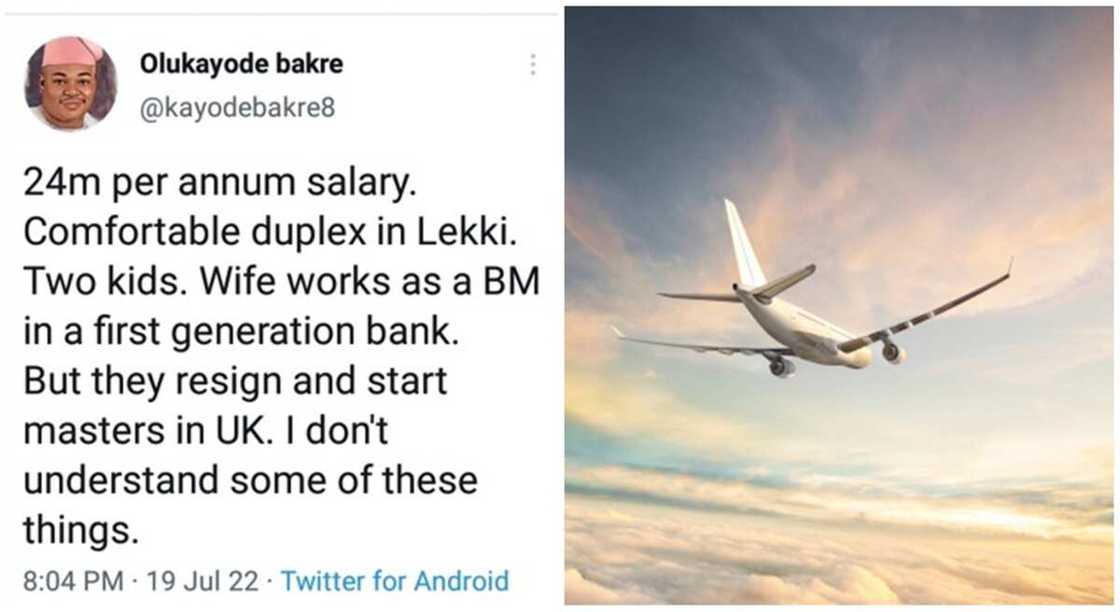This screenshot has width=1120, height=612.
Task: Visit the @kayodebakre8 handle
Action: point(236,108)
